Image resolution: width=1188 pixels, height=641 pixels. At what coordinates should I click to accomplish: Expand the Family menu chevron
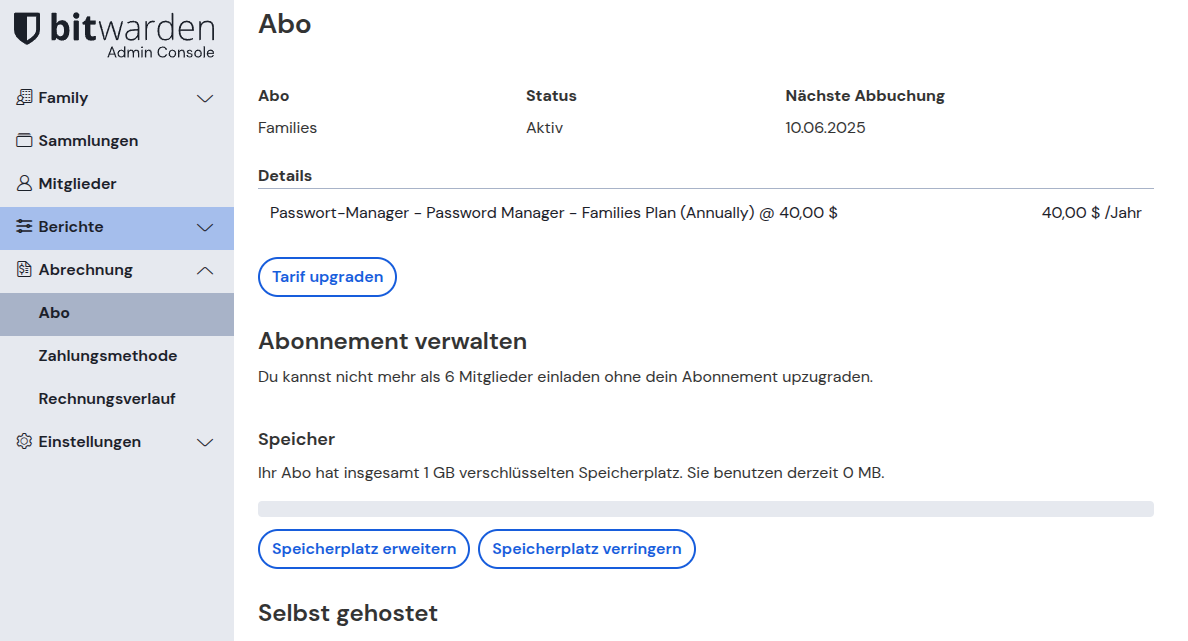point(205,98)
